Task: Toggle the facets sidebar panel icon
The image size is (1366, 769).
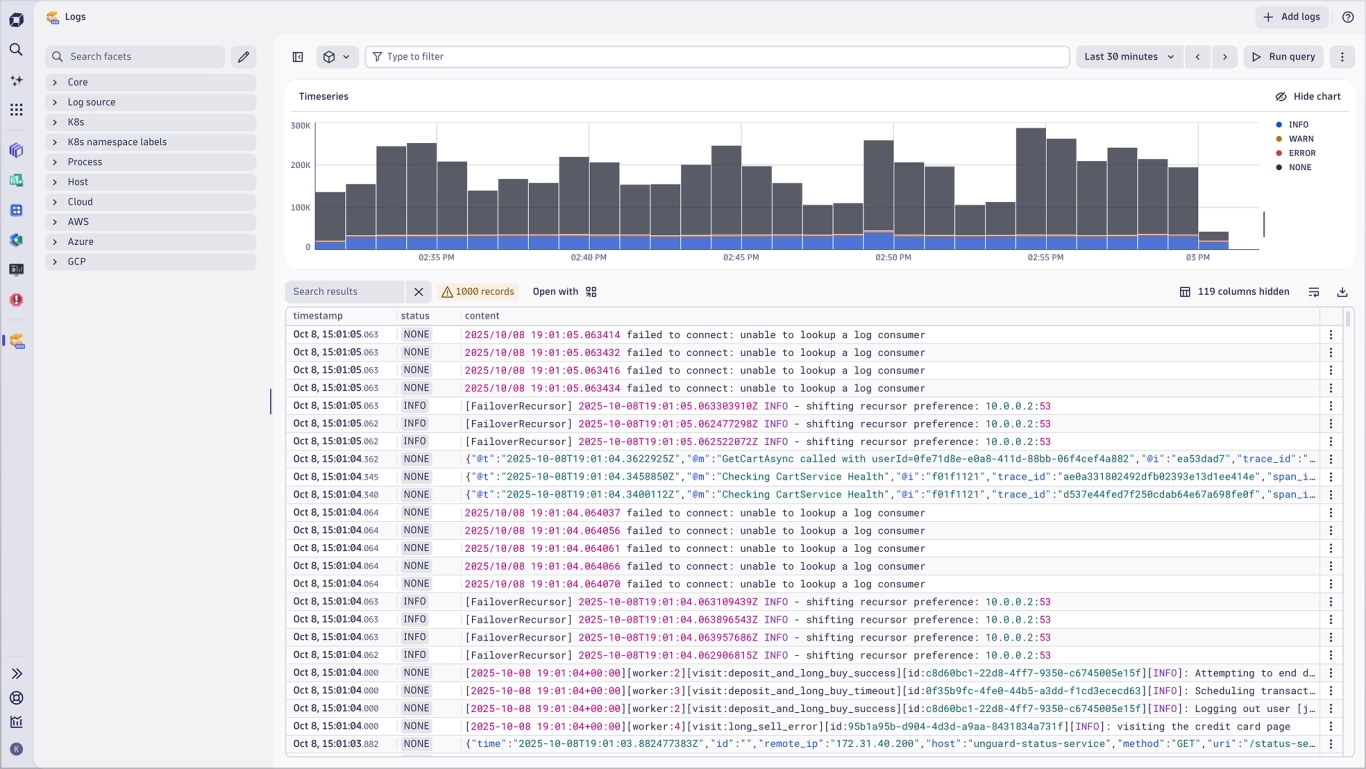Action: [298, 57]
